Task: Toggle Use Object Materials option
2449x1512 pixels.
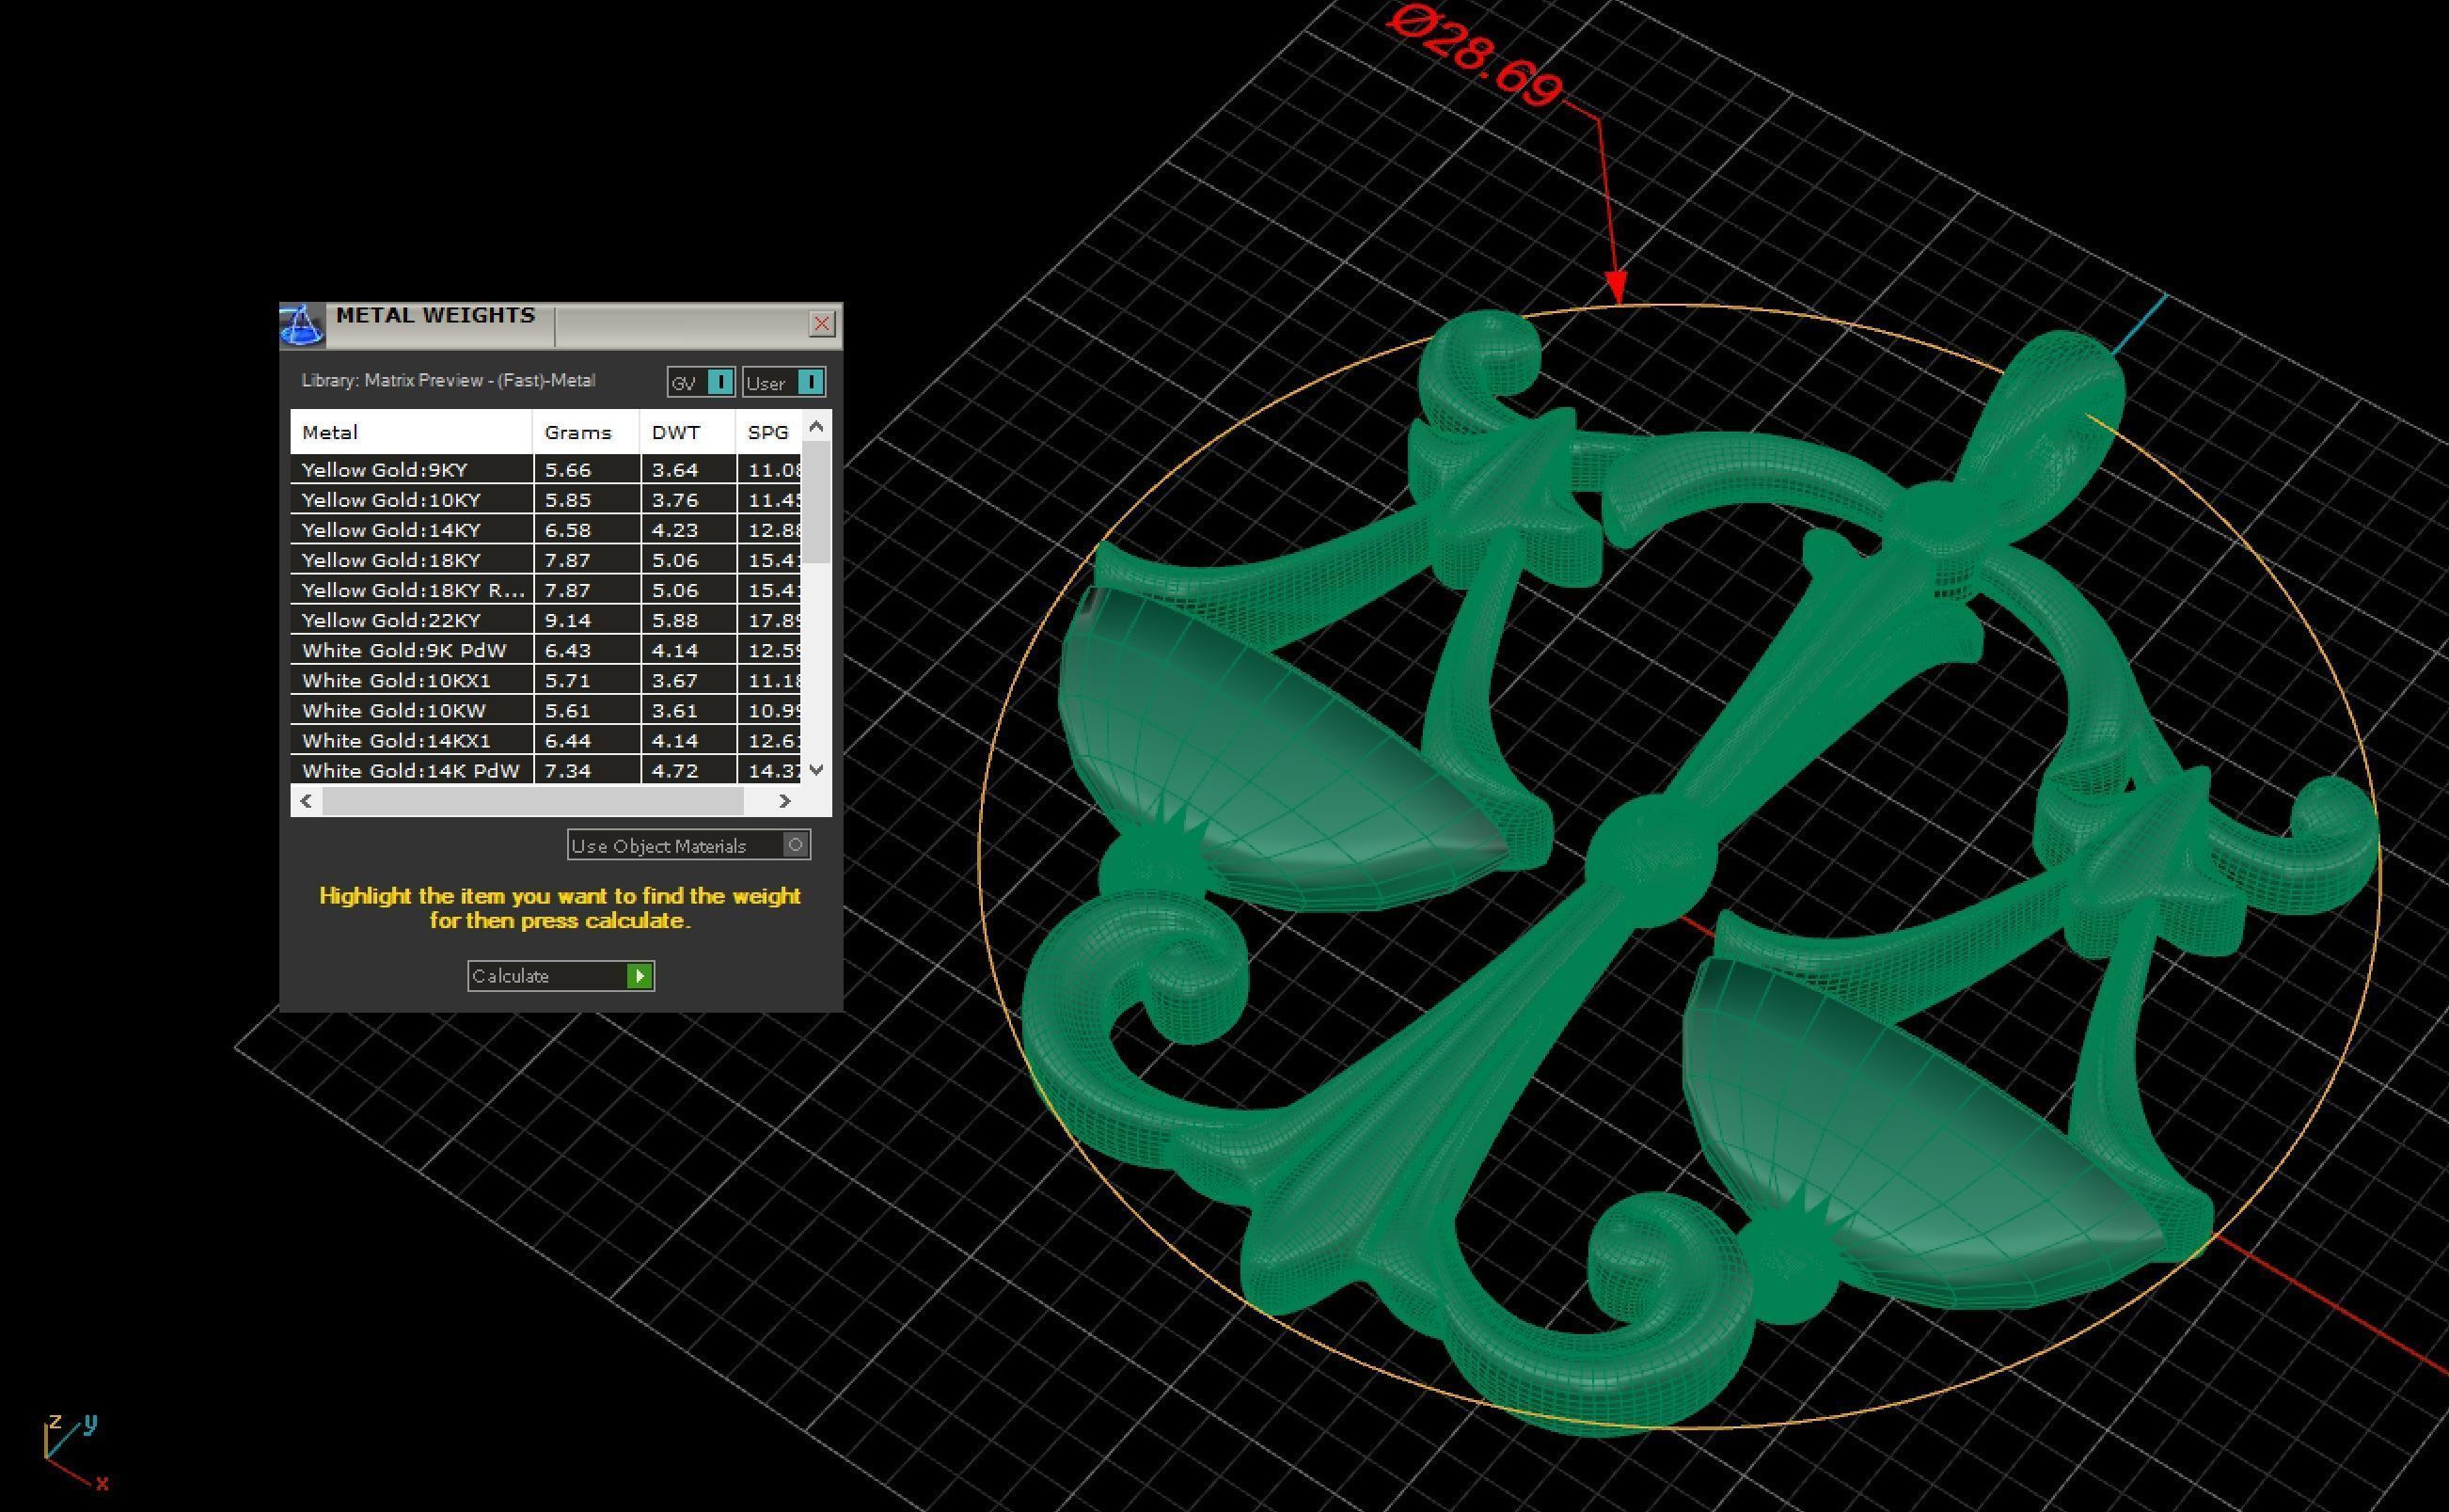Action: point(689,845)
